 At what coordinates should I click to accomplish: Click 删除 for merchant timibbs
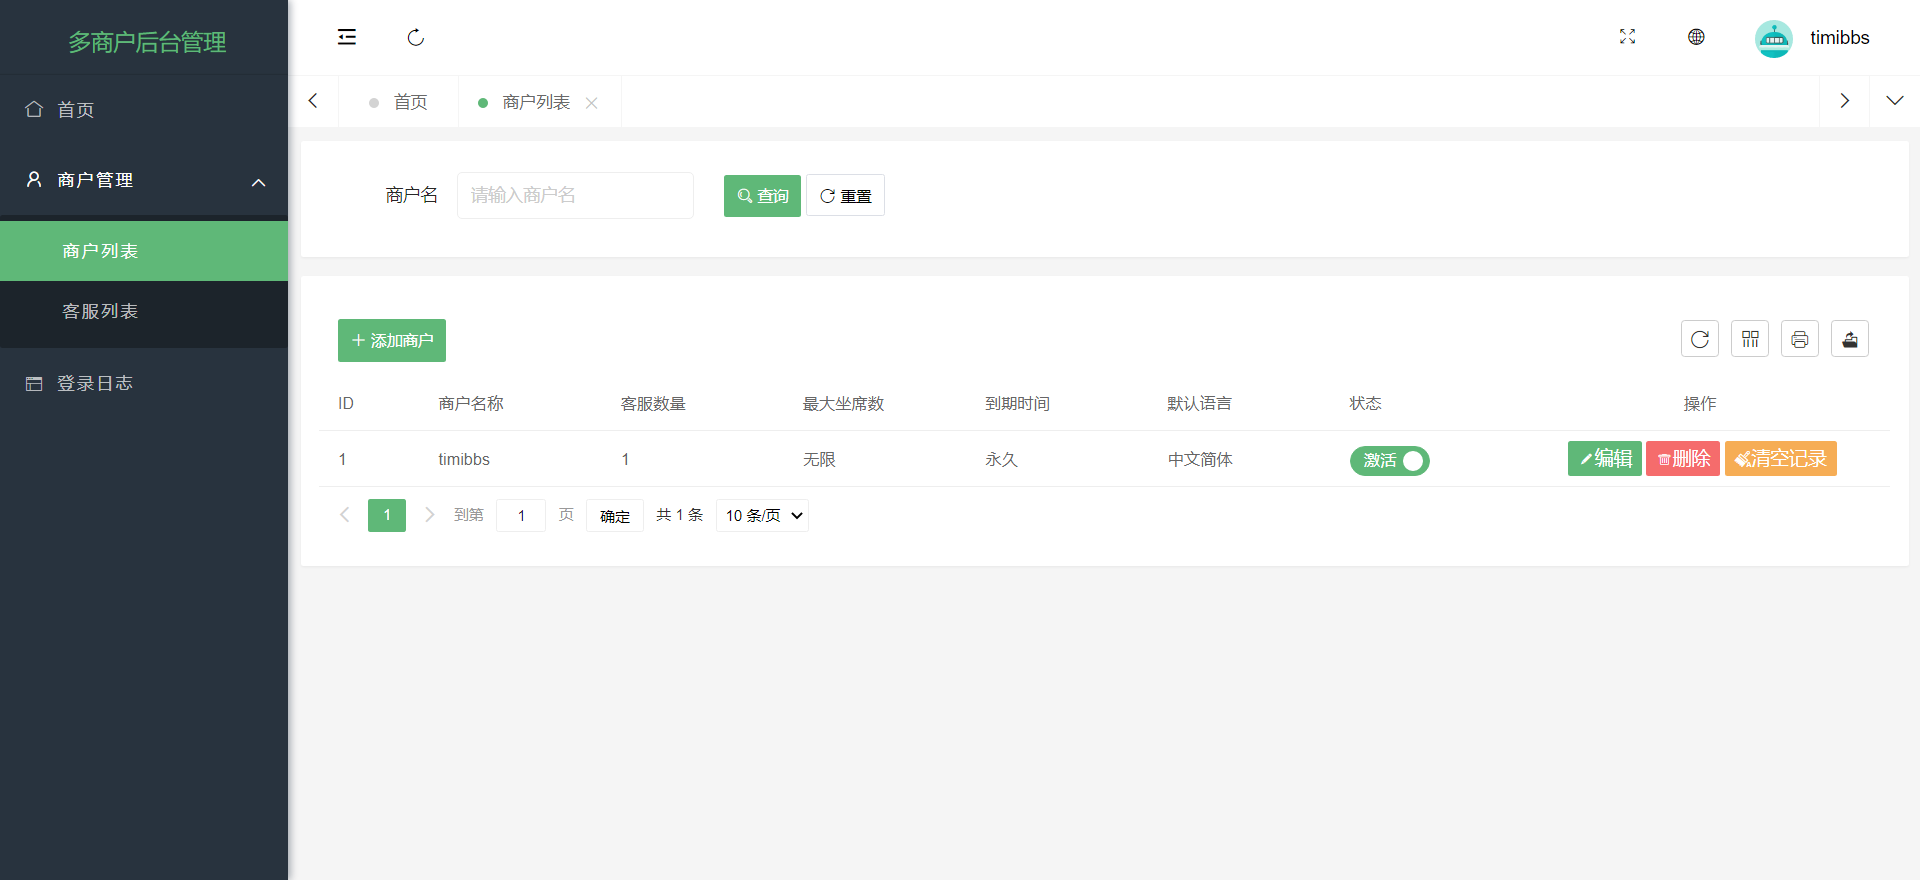pos(1683,459)
